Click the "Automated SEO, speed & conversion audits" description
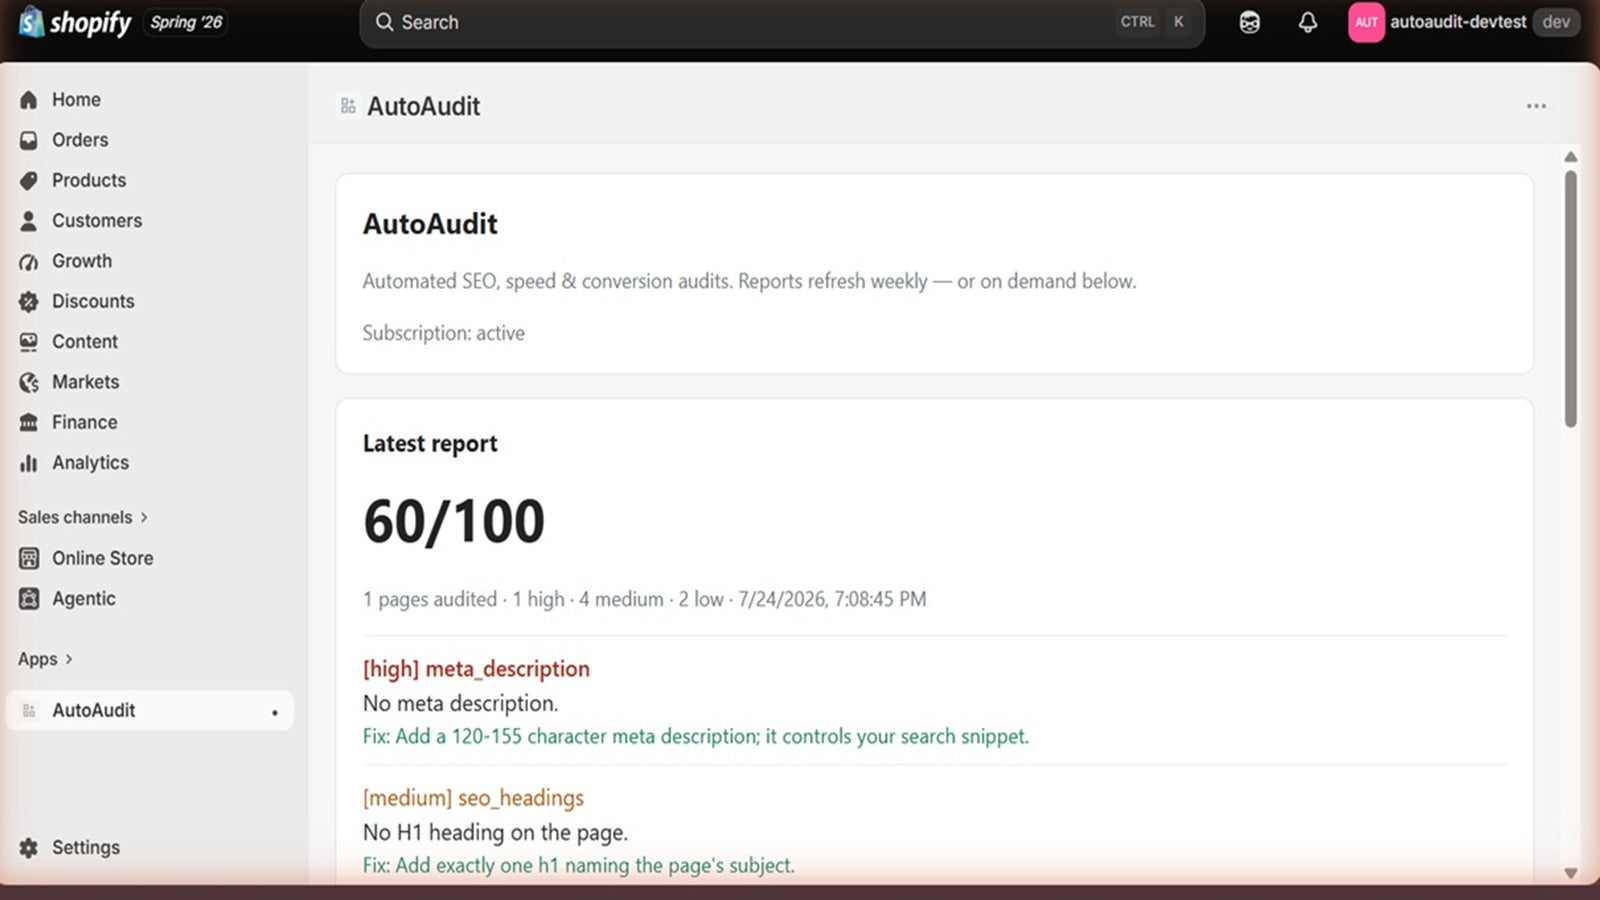The image size is (1600, 900). (749, 281)
